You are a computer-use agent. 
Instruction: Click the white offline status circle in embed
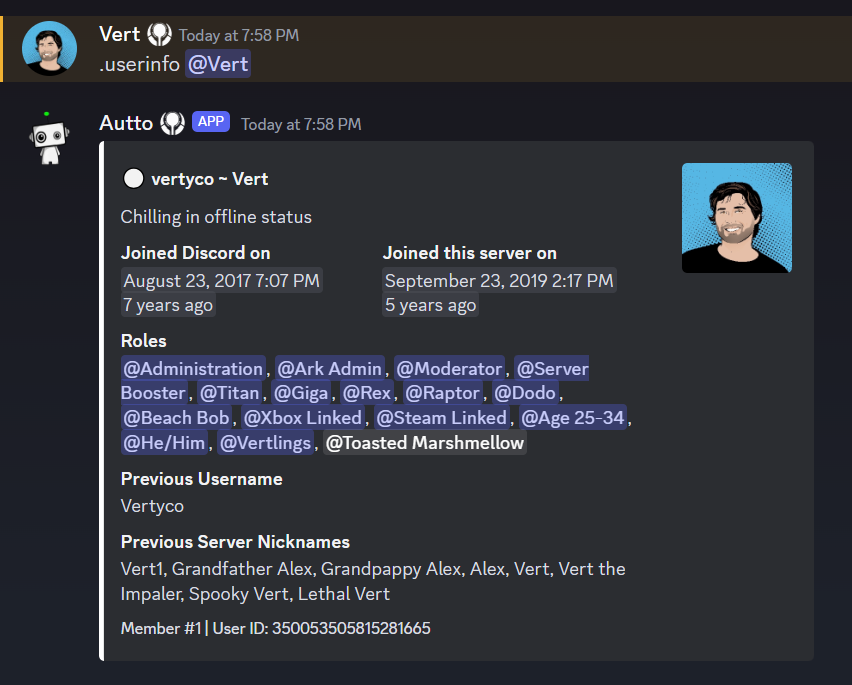pos(133,179)
